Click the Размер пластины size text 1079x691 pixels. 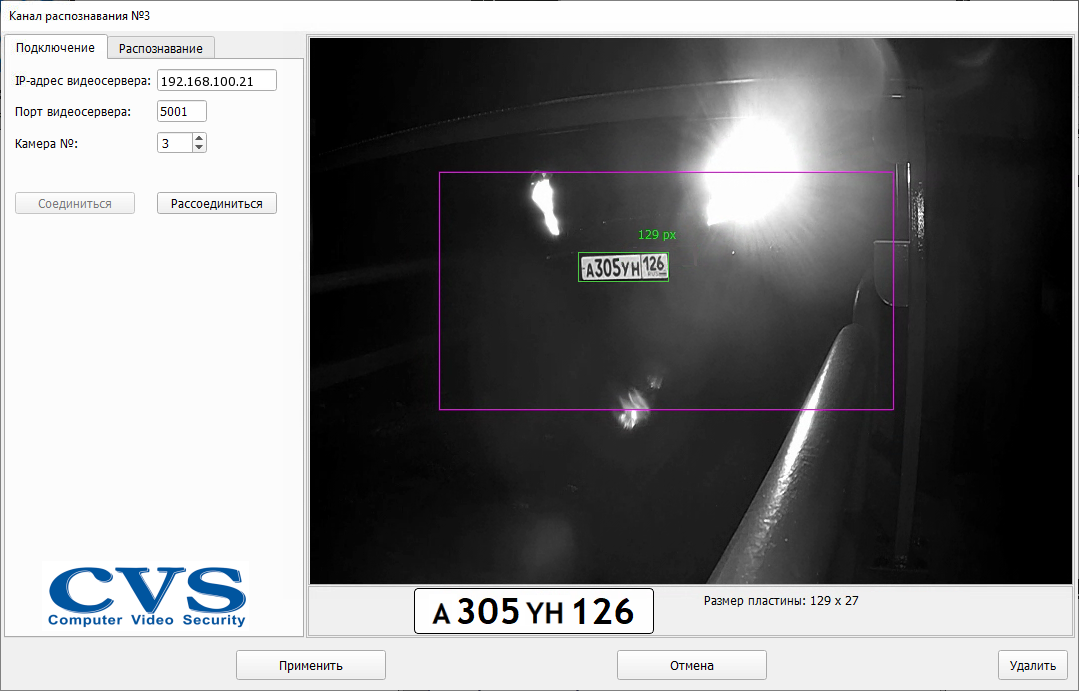click(781, 601)
